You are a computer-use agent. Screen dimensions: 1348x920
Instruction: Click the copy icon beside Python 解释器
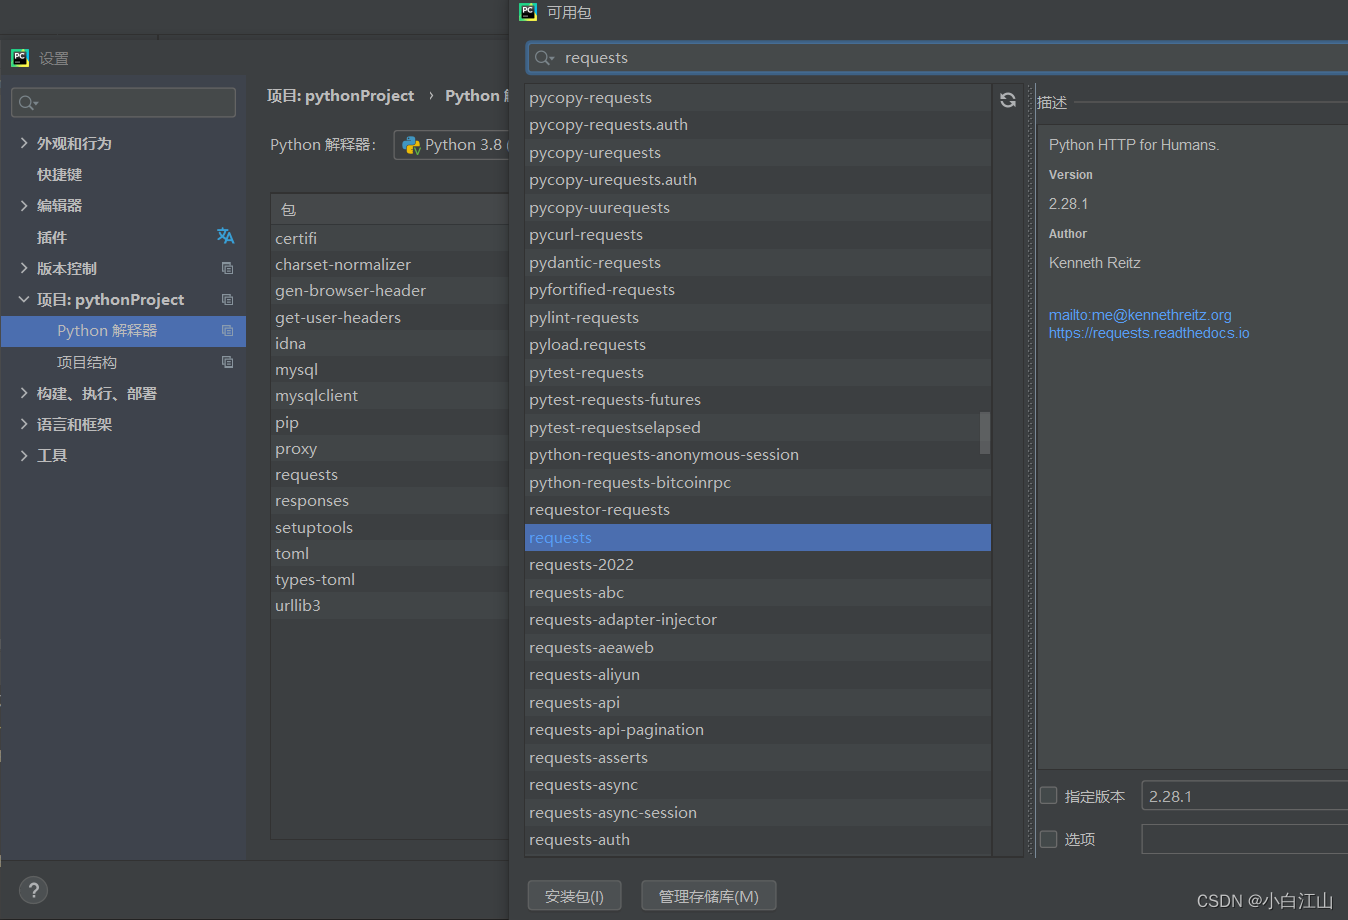227,330
